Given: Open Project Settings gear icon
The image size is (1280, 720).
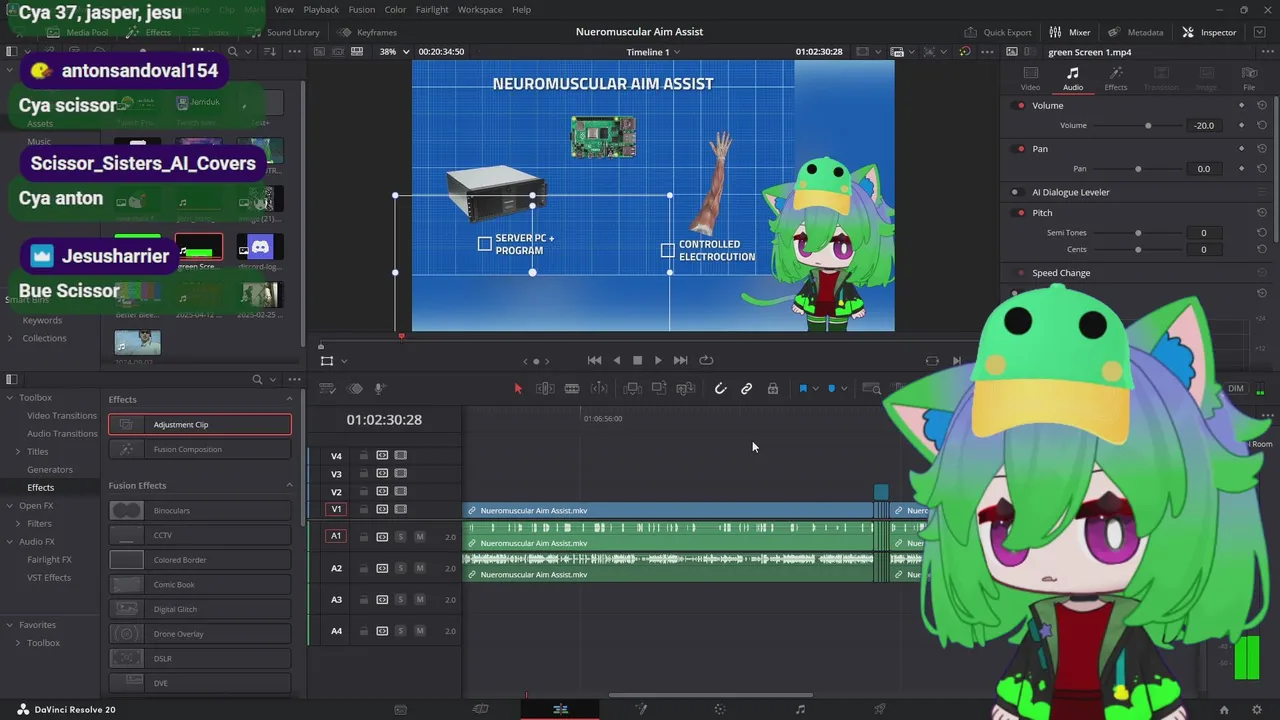Looking at the screenshot, I should tap(1257, 710).
